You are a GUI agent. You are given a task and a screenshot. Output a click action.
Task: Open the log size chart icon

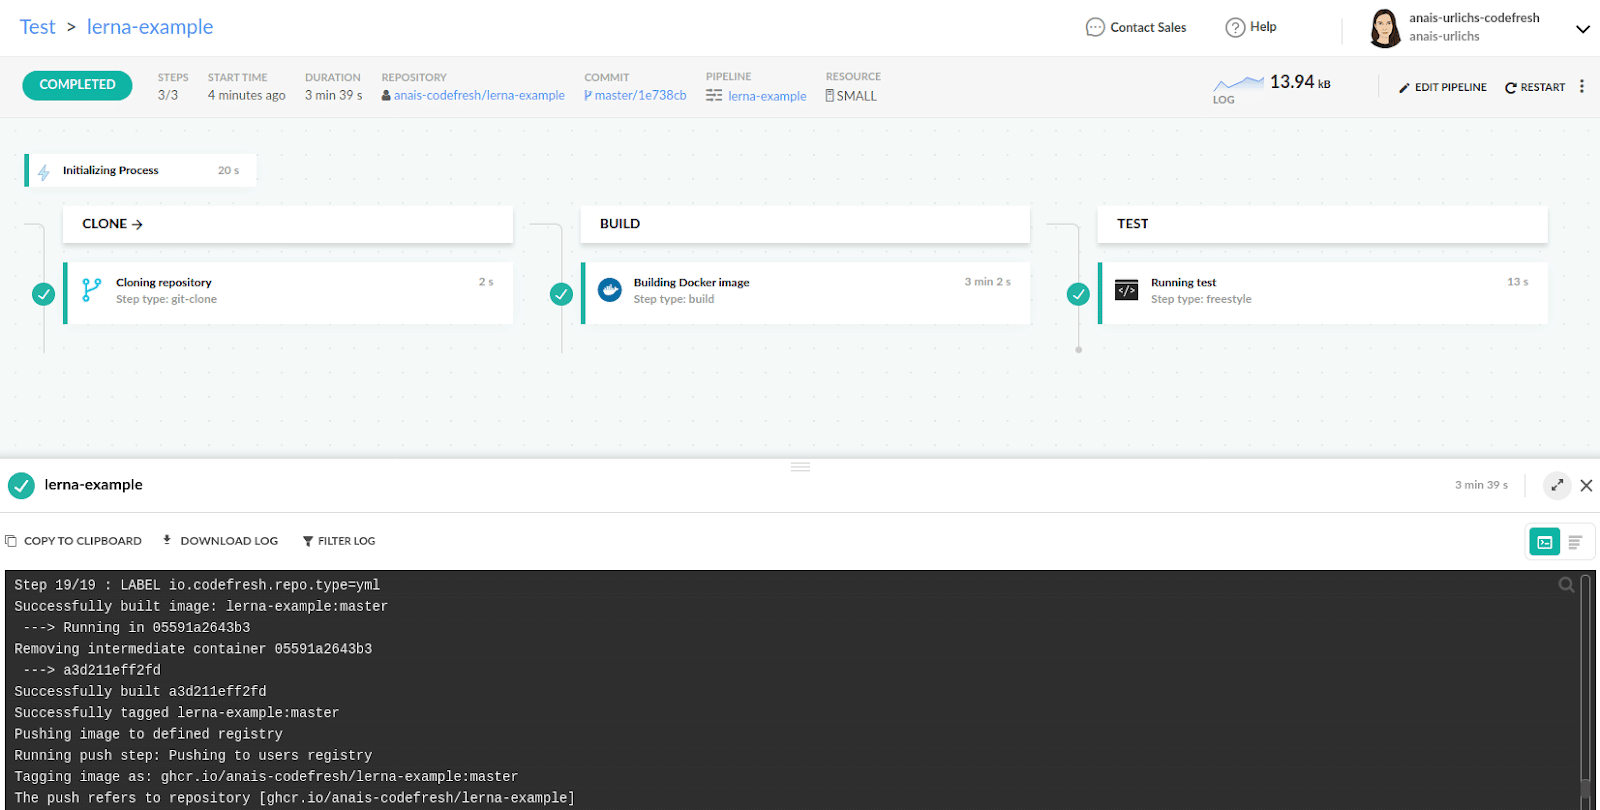1238,84
